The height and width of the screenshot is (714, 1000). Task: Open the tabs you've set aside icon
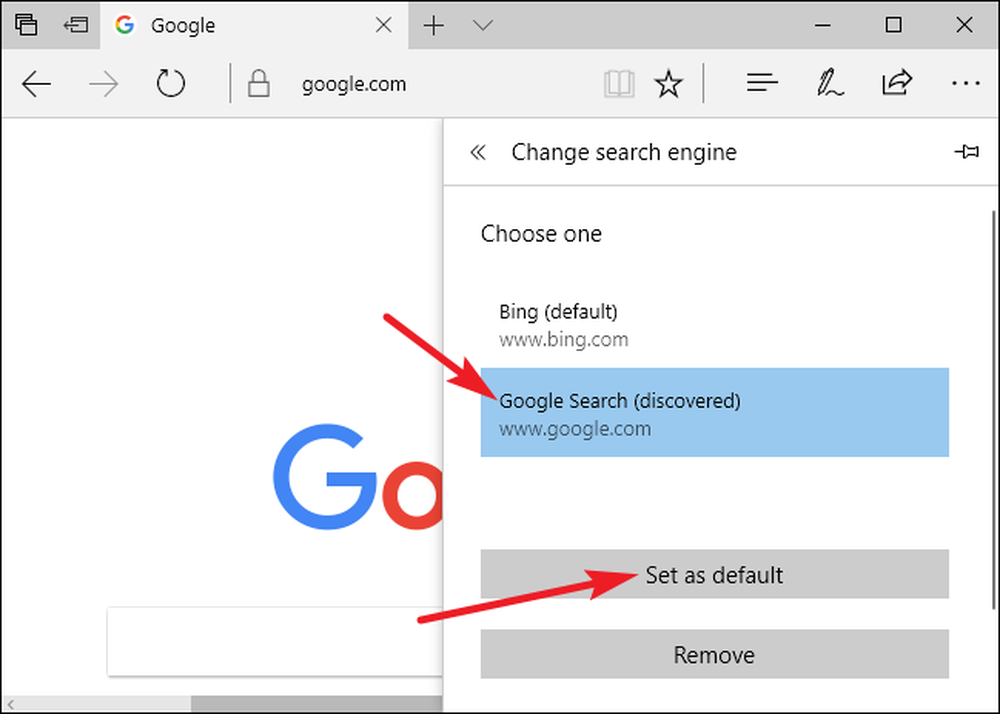(26, 25)
